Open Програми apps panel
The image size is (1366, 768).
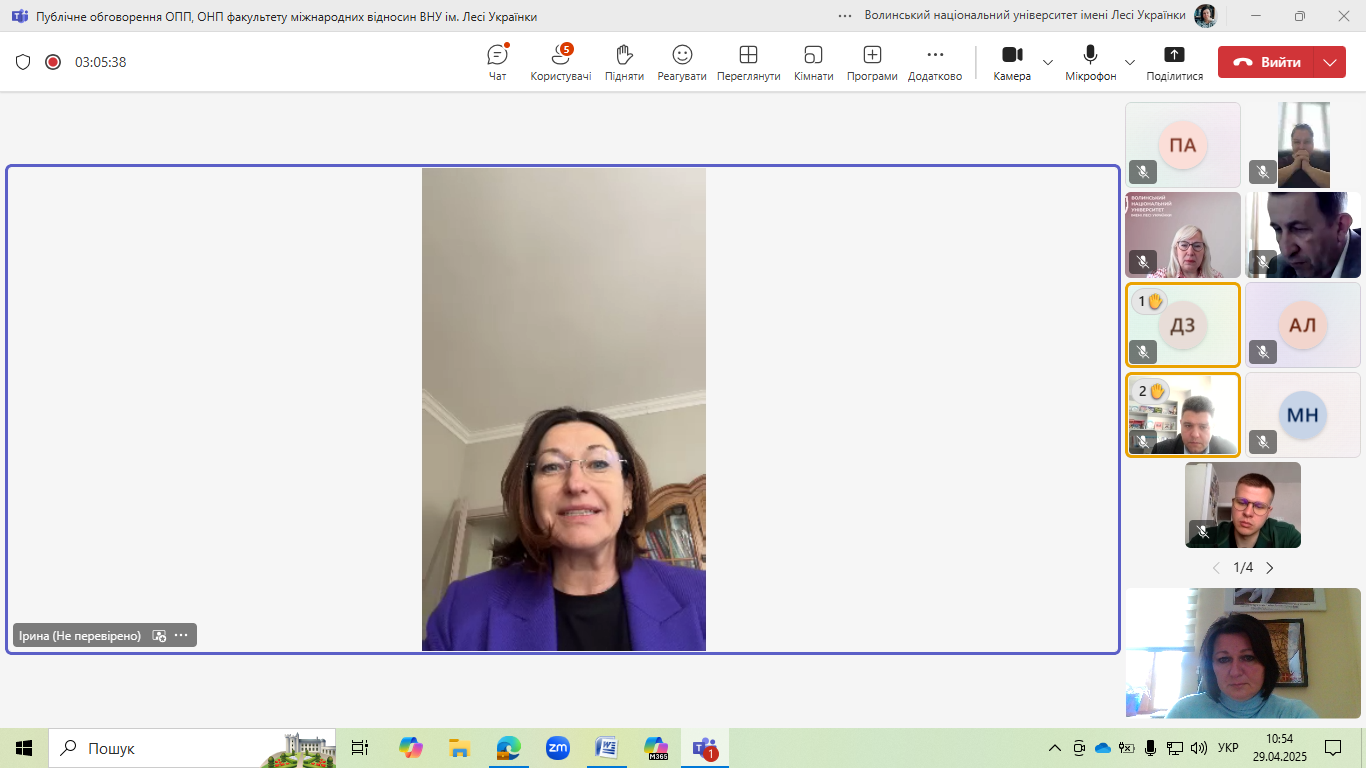click(x=872, y=62)
